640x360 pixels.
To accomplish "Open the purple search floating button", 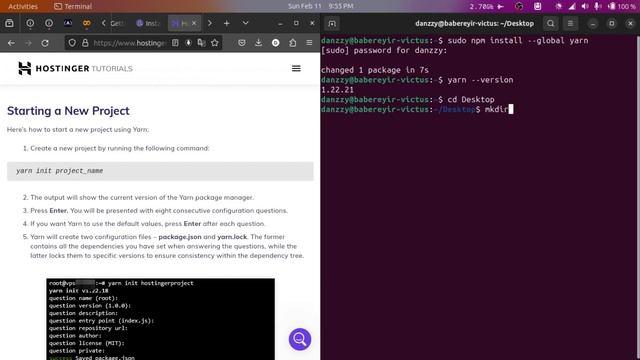I will tap(300, 339).
